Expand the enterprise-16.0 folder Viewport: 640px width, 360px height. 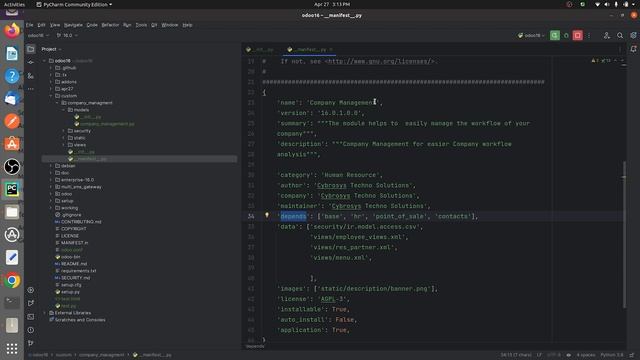point(51,180)
